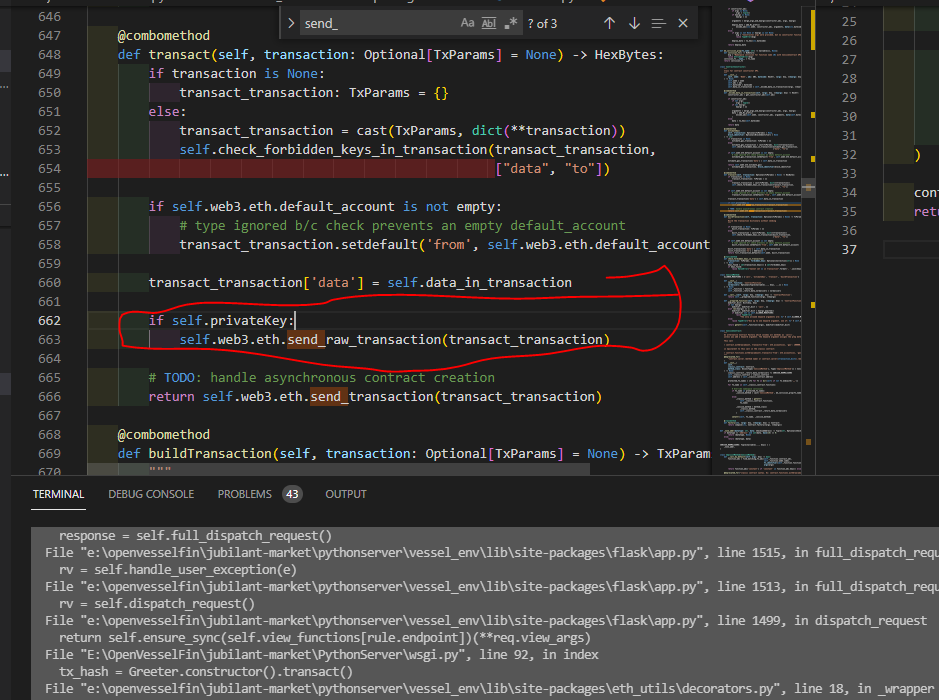Click the '# type ignored b/c check' comment
Screen dimensions: 939x700
[x=272, y=226]
